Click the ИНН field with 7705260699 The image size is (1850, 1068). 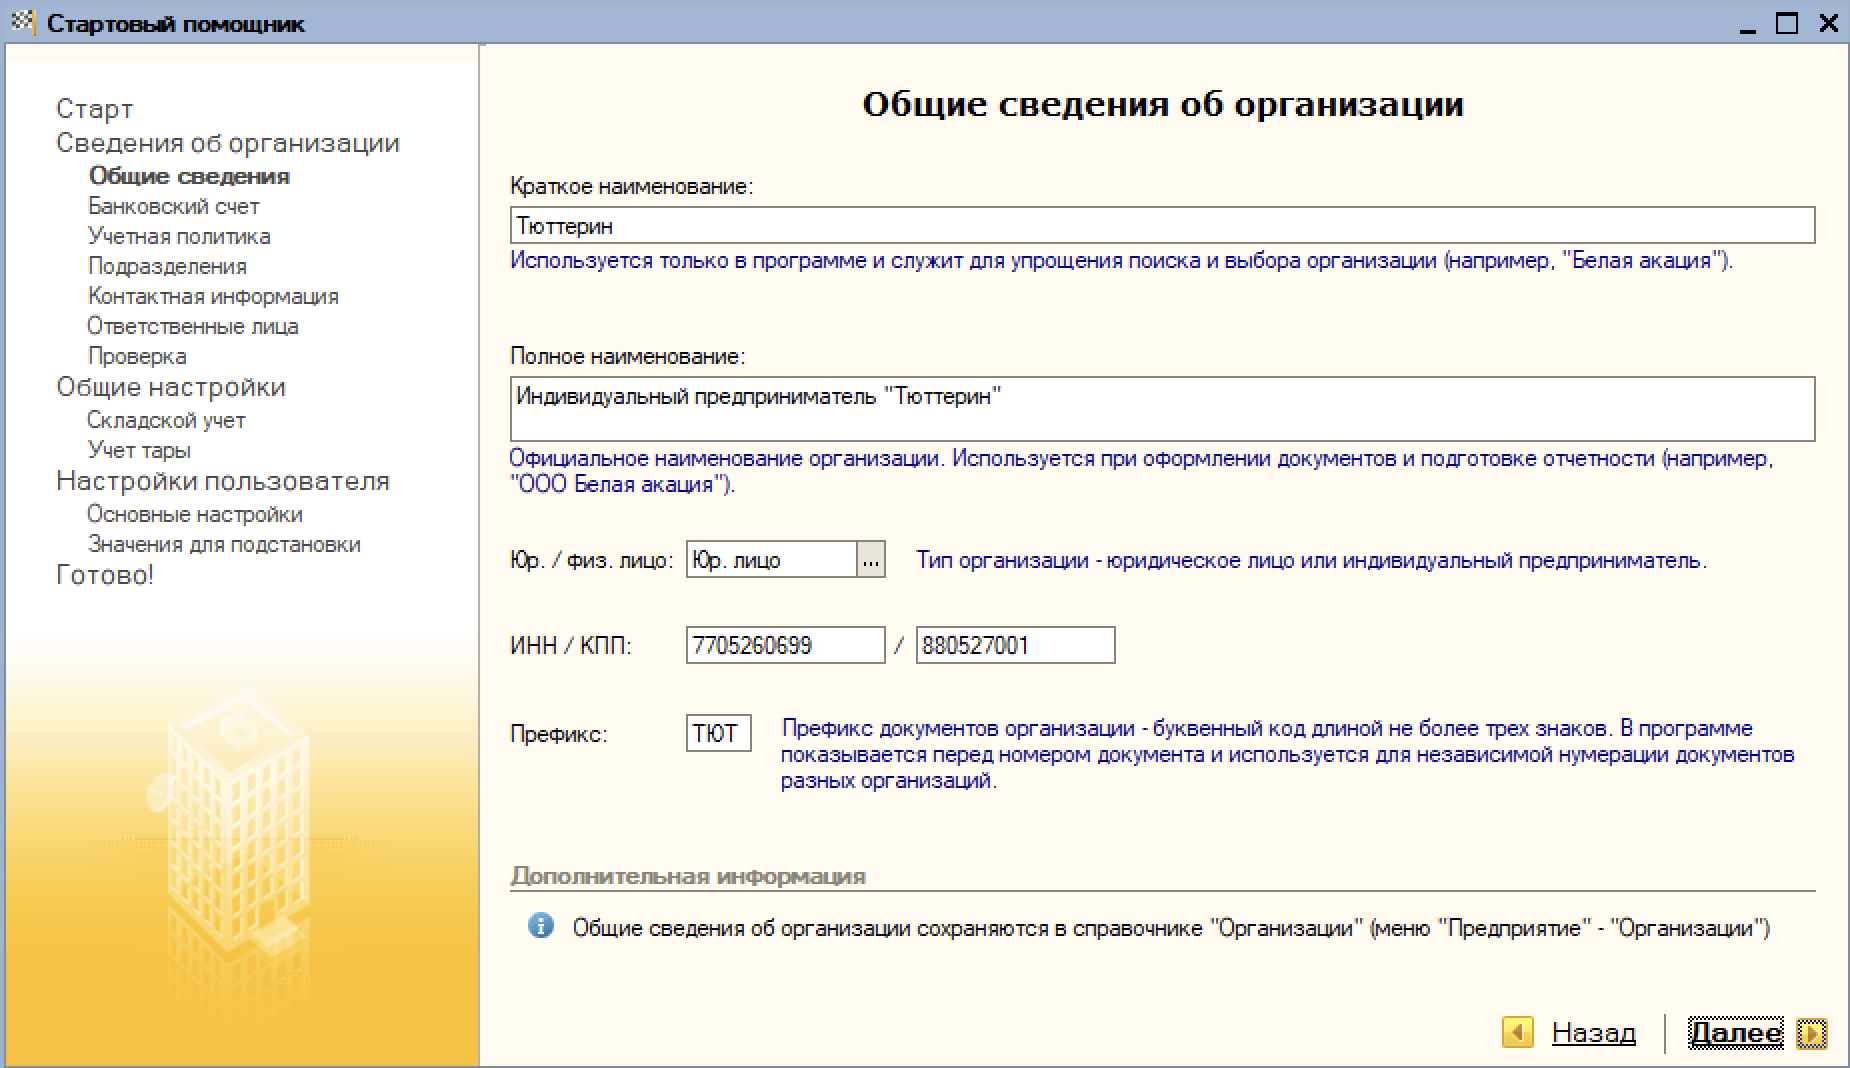tap(786, 645)
